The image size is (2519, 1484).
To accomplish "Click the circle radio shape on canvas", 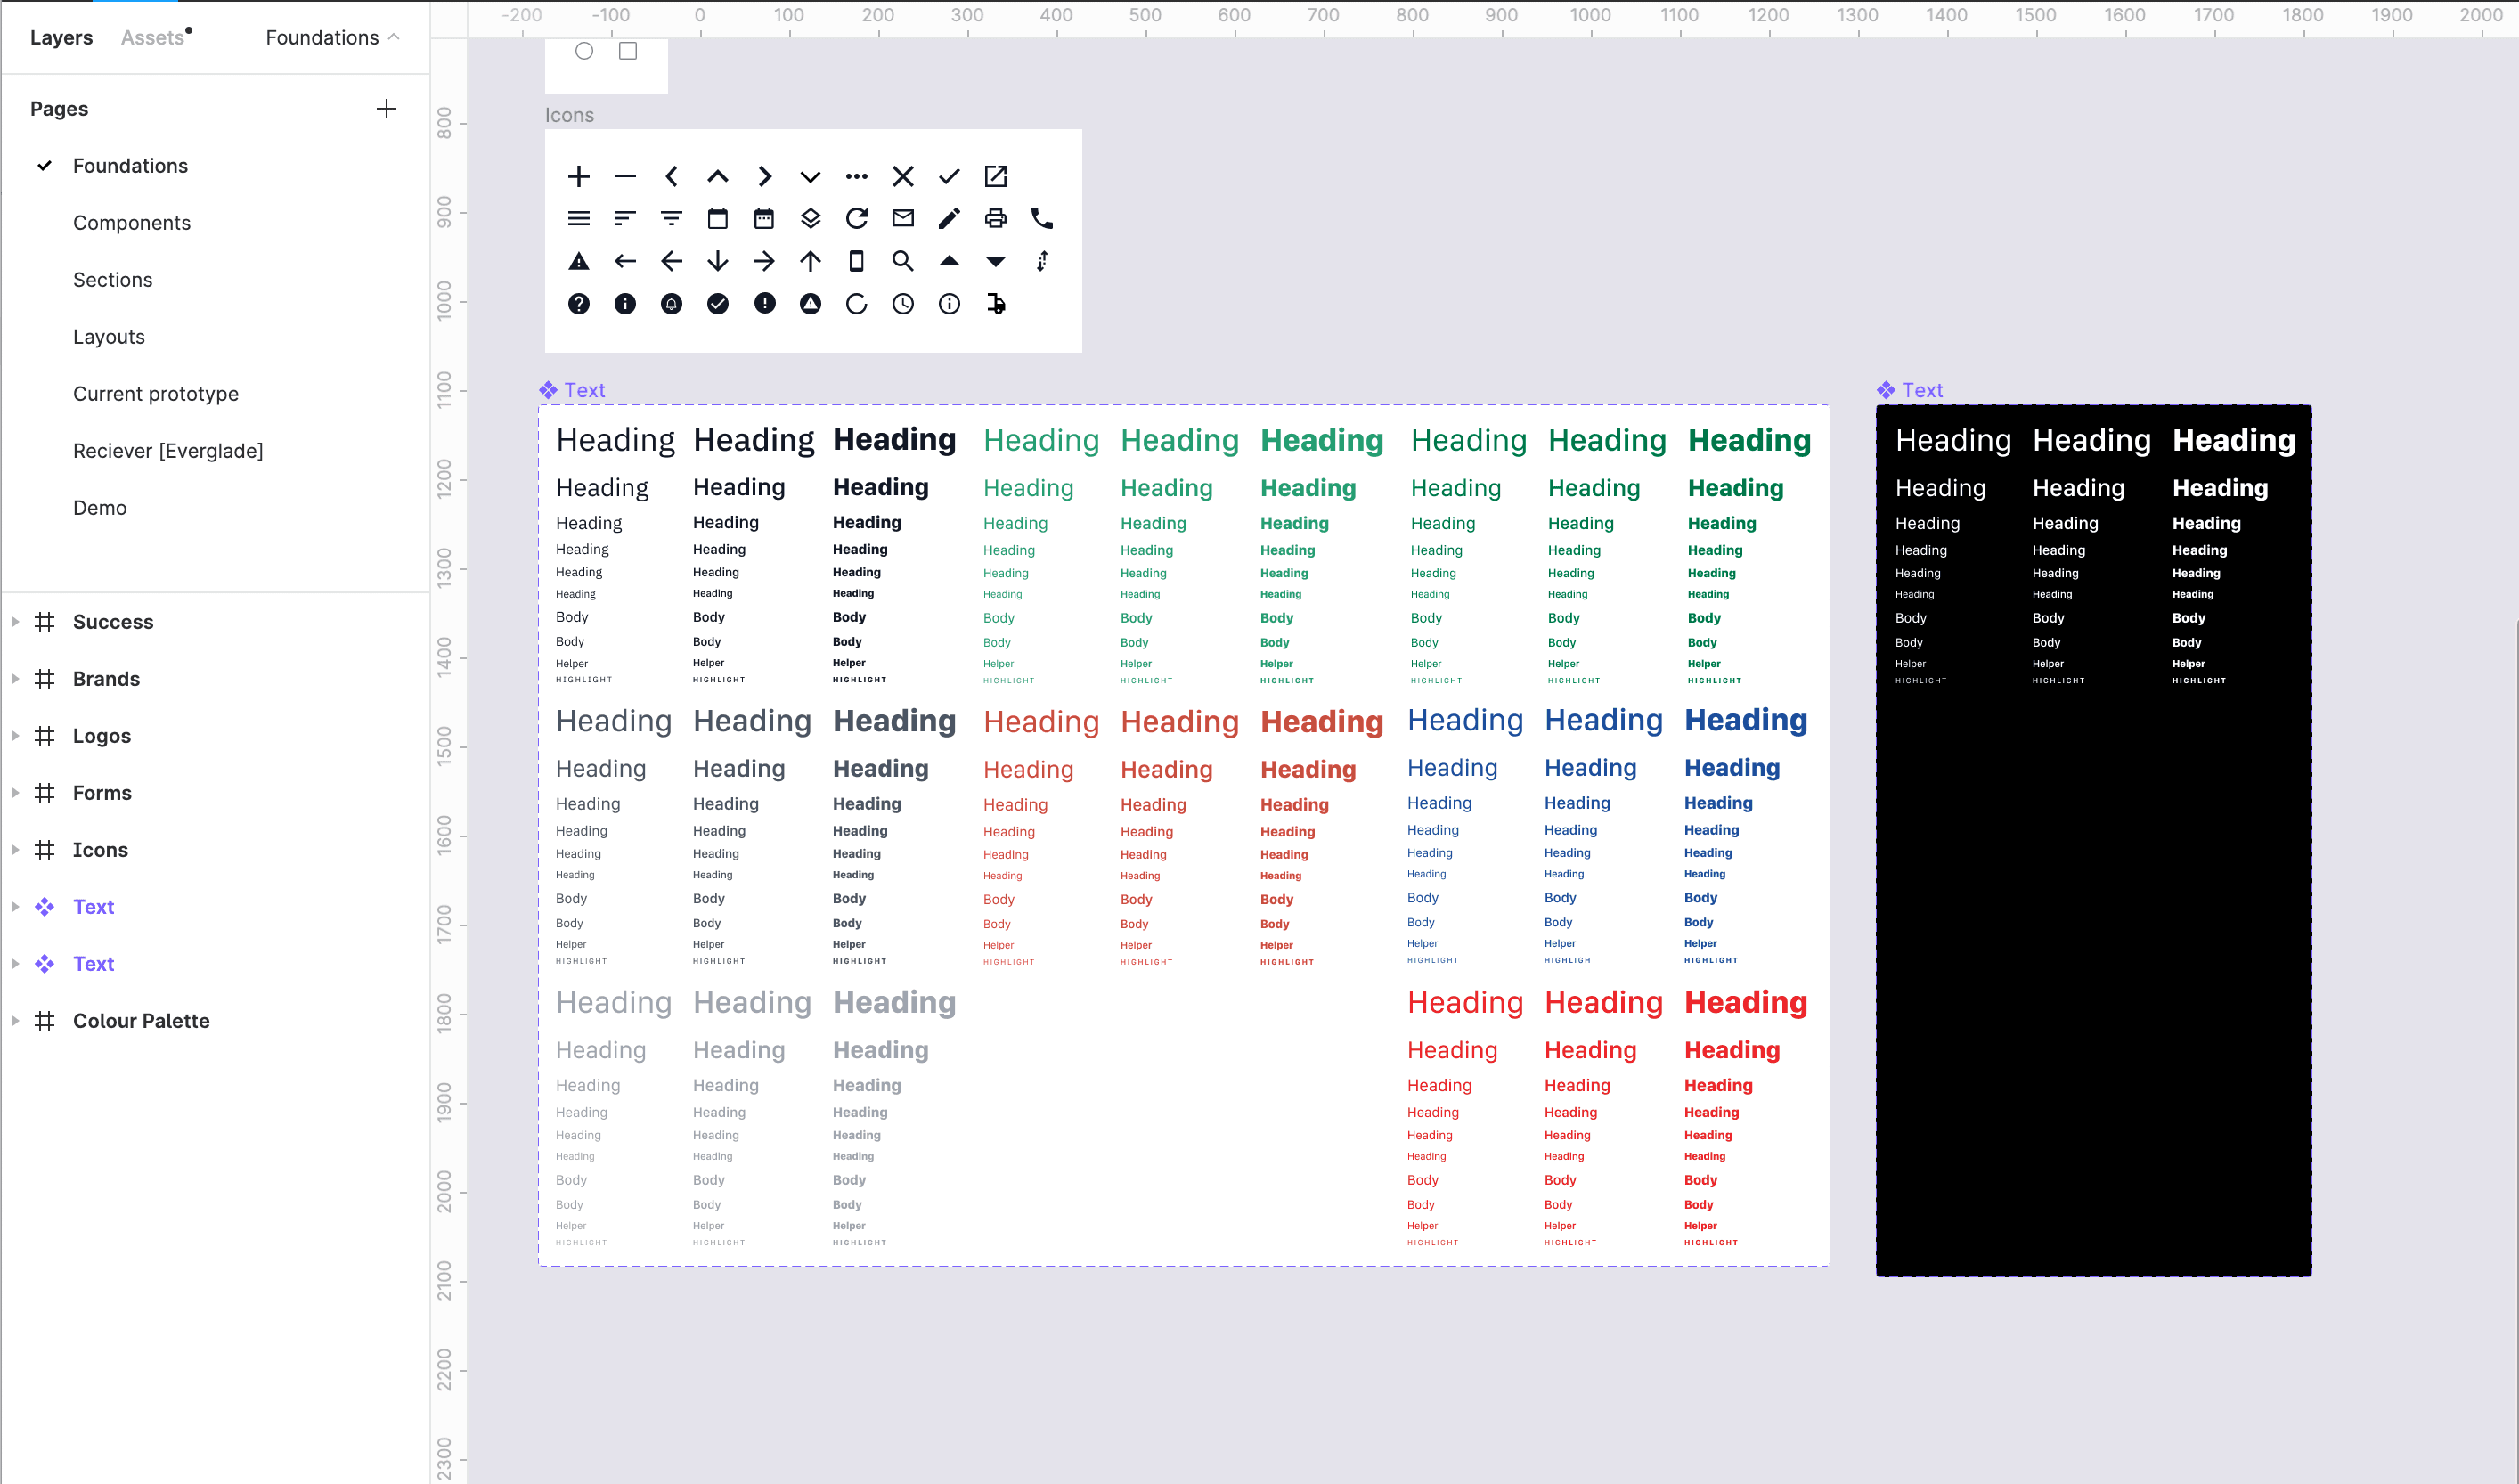I will pos(584,51).
